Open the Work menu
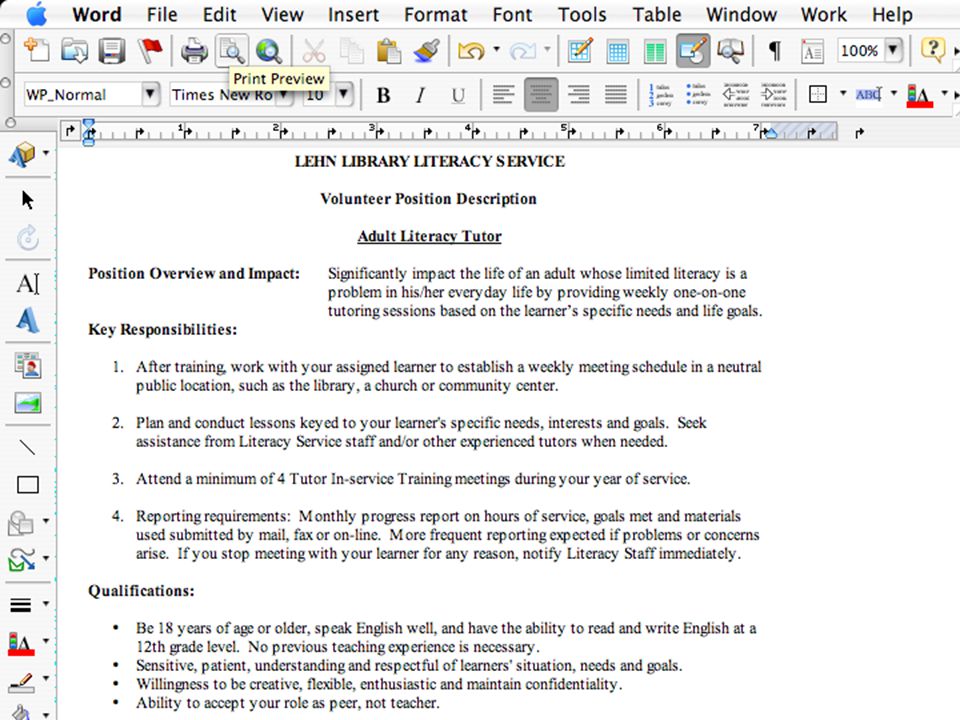Screen dimensions: 960x720 (x=823, y=14)
